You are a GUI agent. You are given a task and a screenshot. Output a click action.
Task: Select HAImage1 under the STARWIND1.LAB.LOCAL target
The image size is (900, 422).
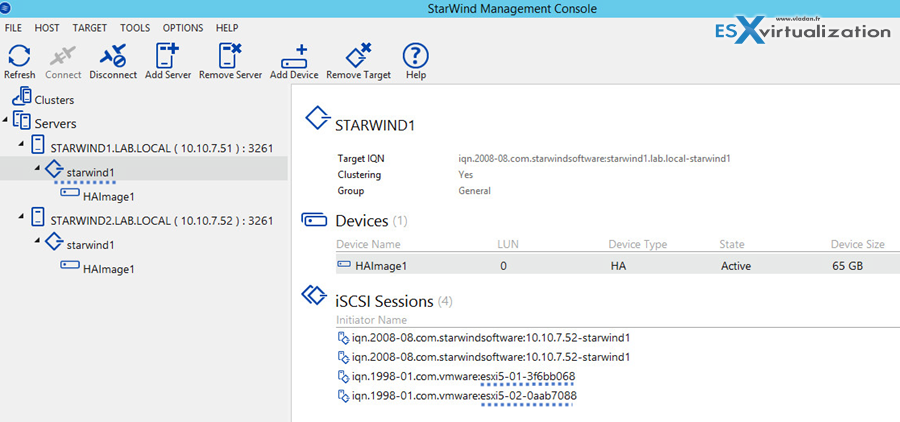coord(109,196)
